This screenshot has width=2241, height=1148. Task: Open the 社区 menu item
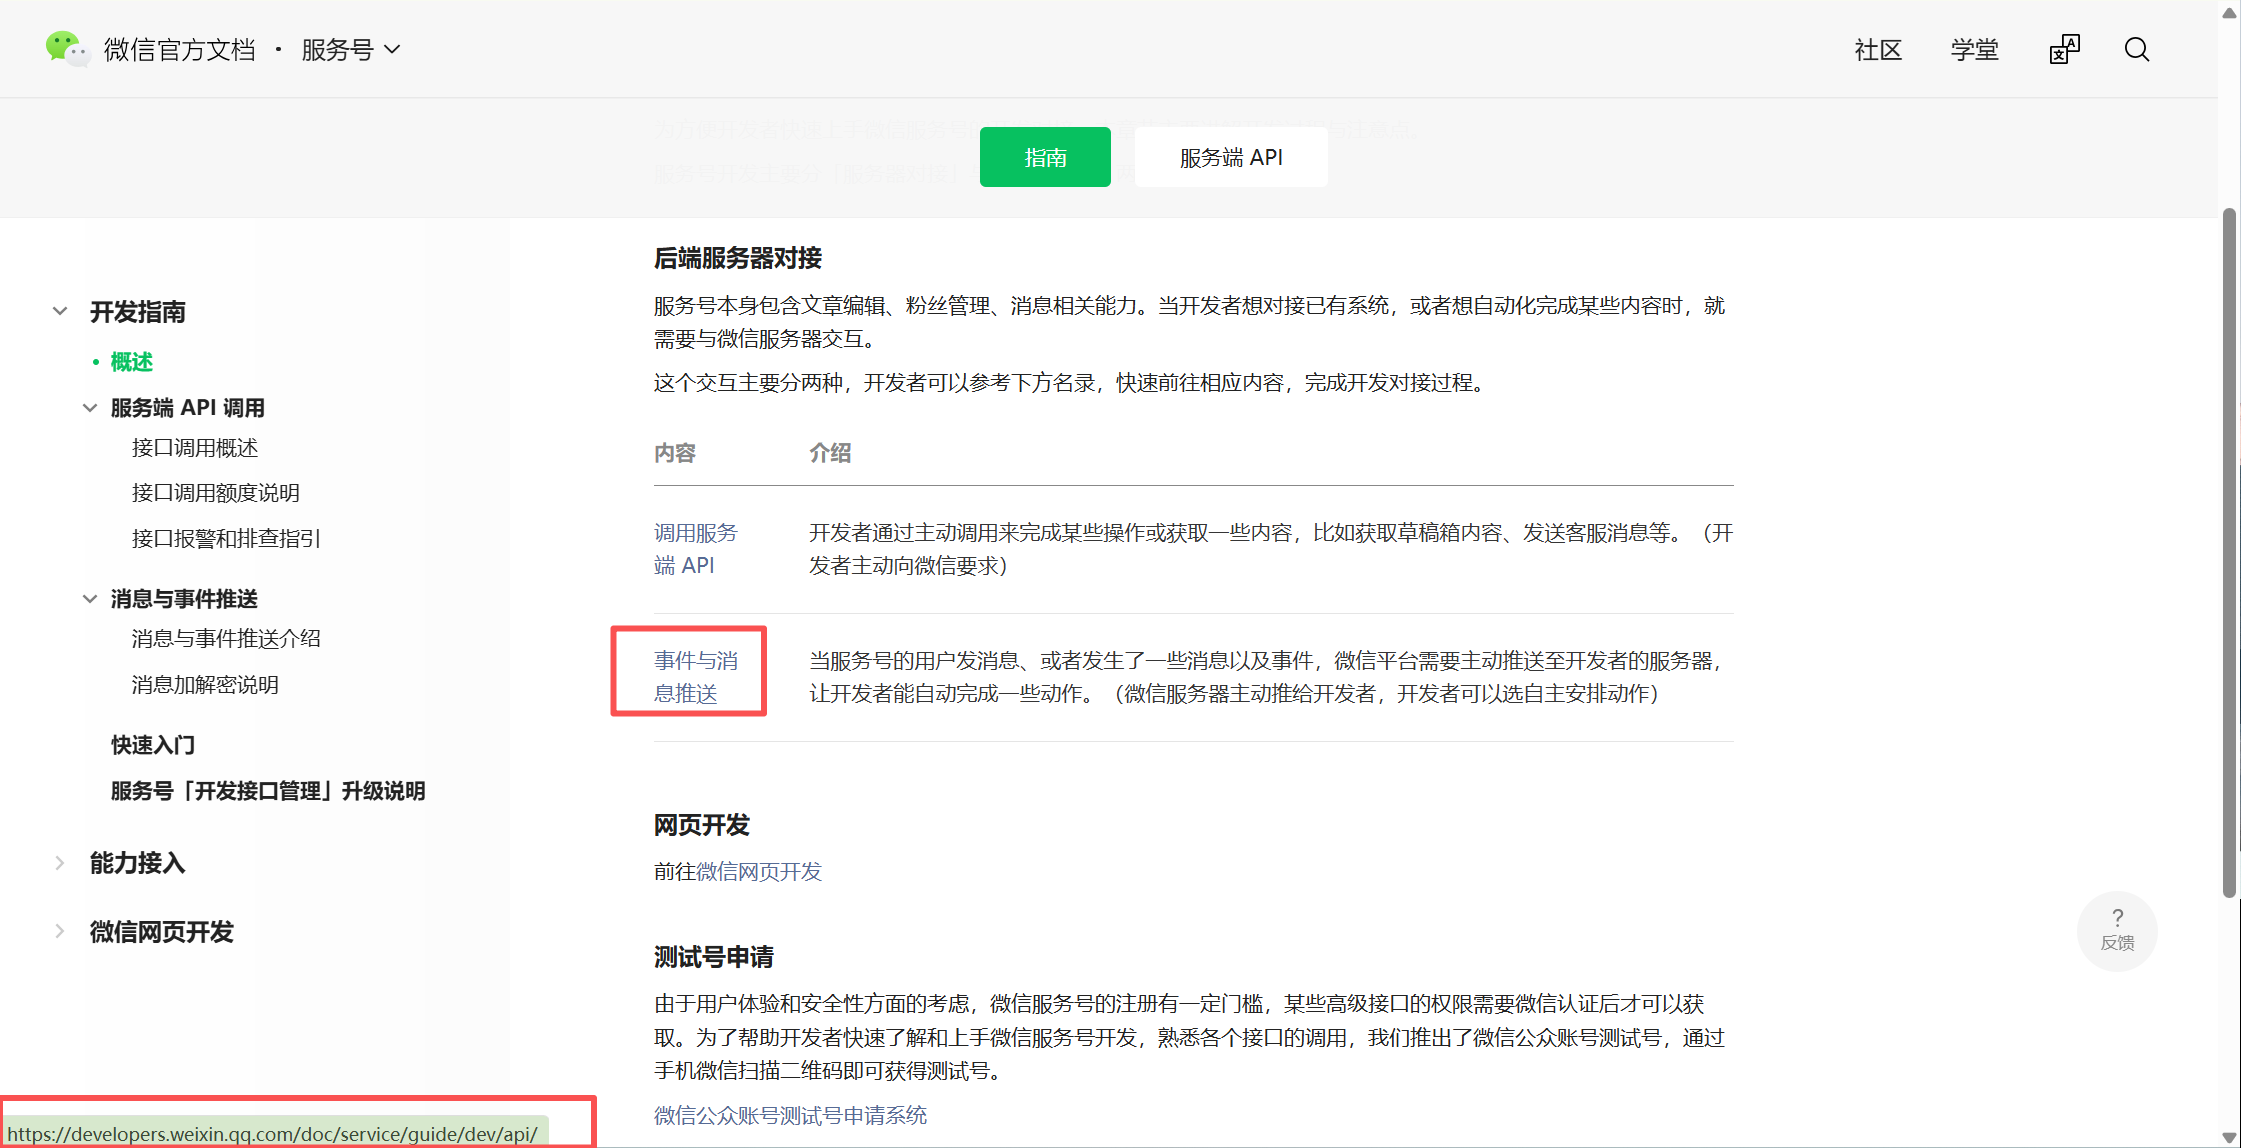[x=1877, y=49]
